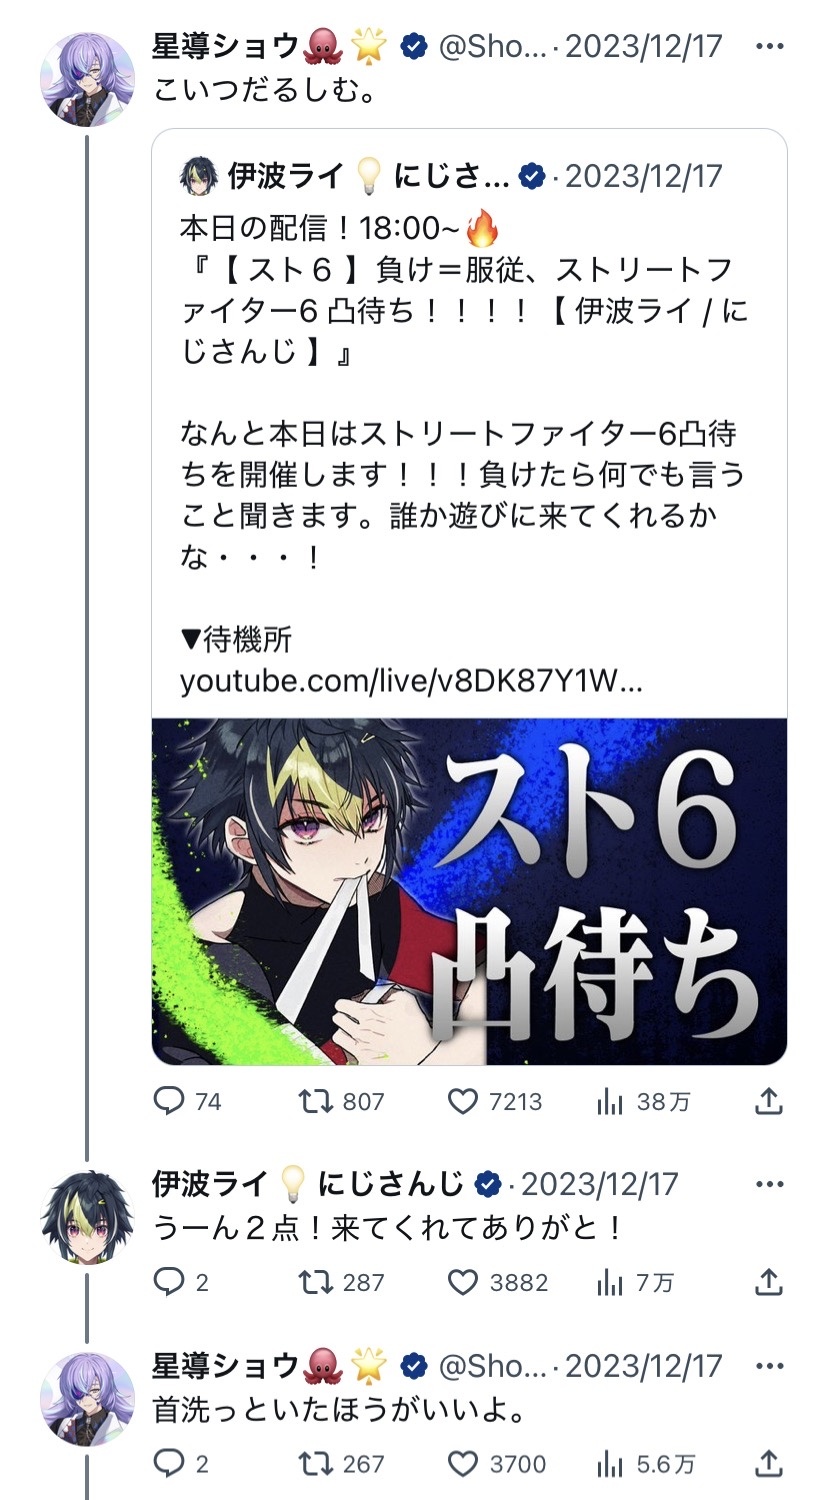Open the スト6 凸待ち stream thumbnail
The image size is (828, 1500).
(469, 891)
